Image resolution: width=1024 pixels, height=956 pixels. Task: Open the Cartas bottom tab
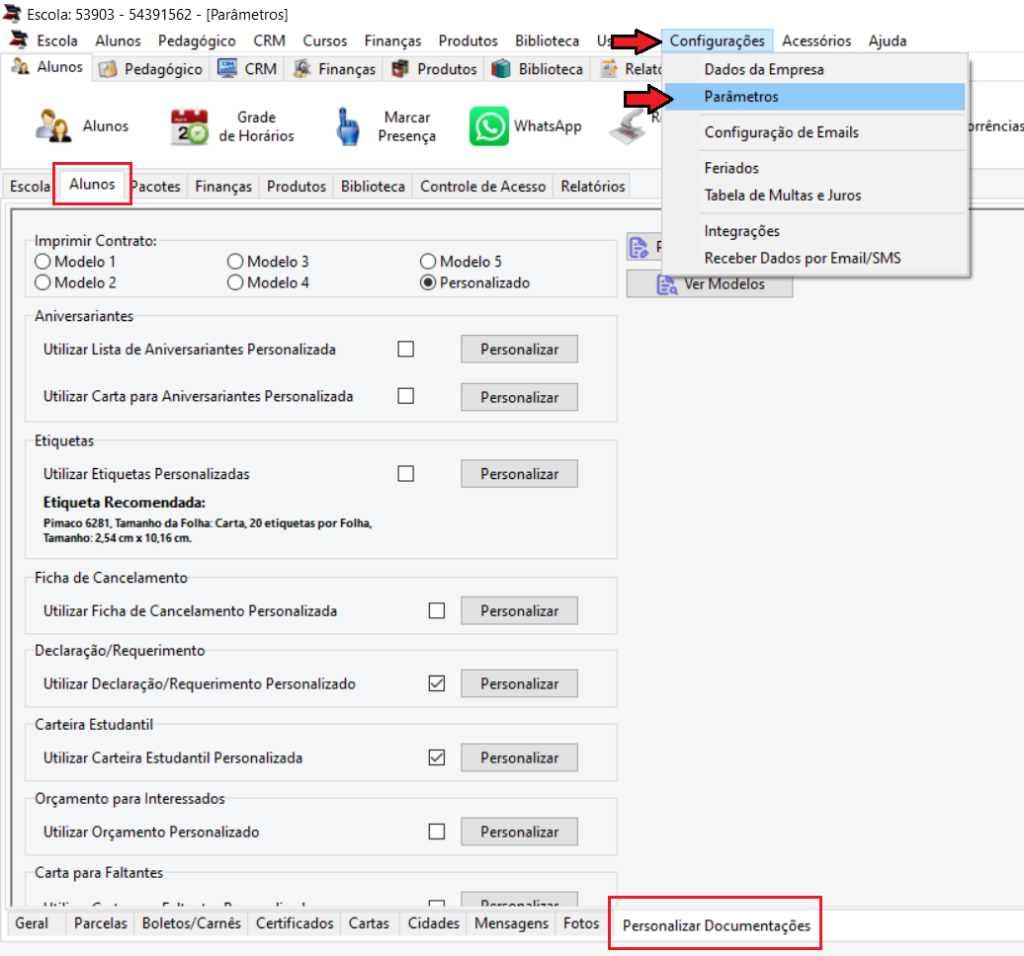pyautogui.click(x=369, y=923)
